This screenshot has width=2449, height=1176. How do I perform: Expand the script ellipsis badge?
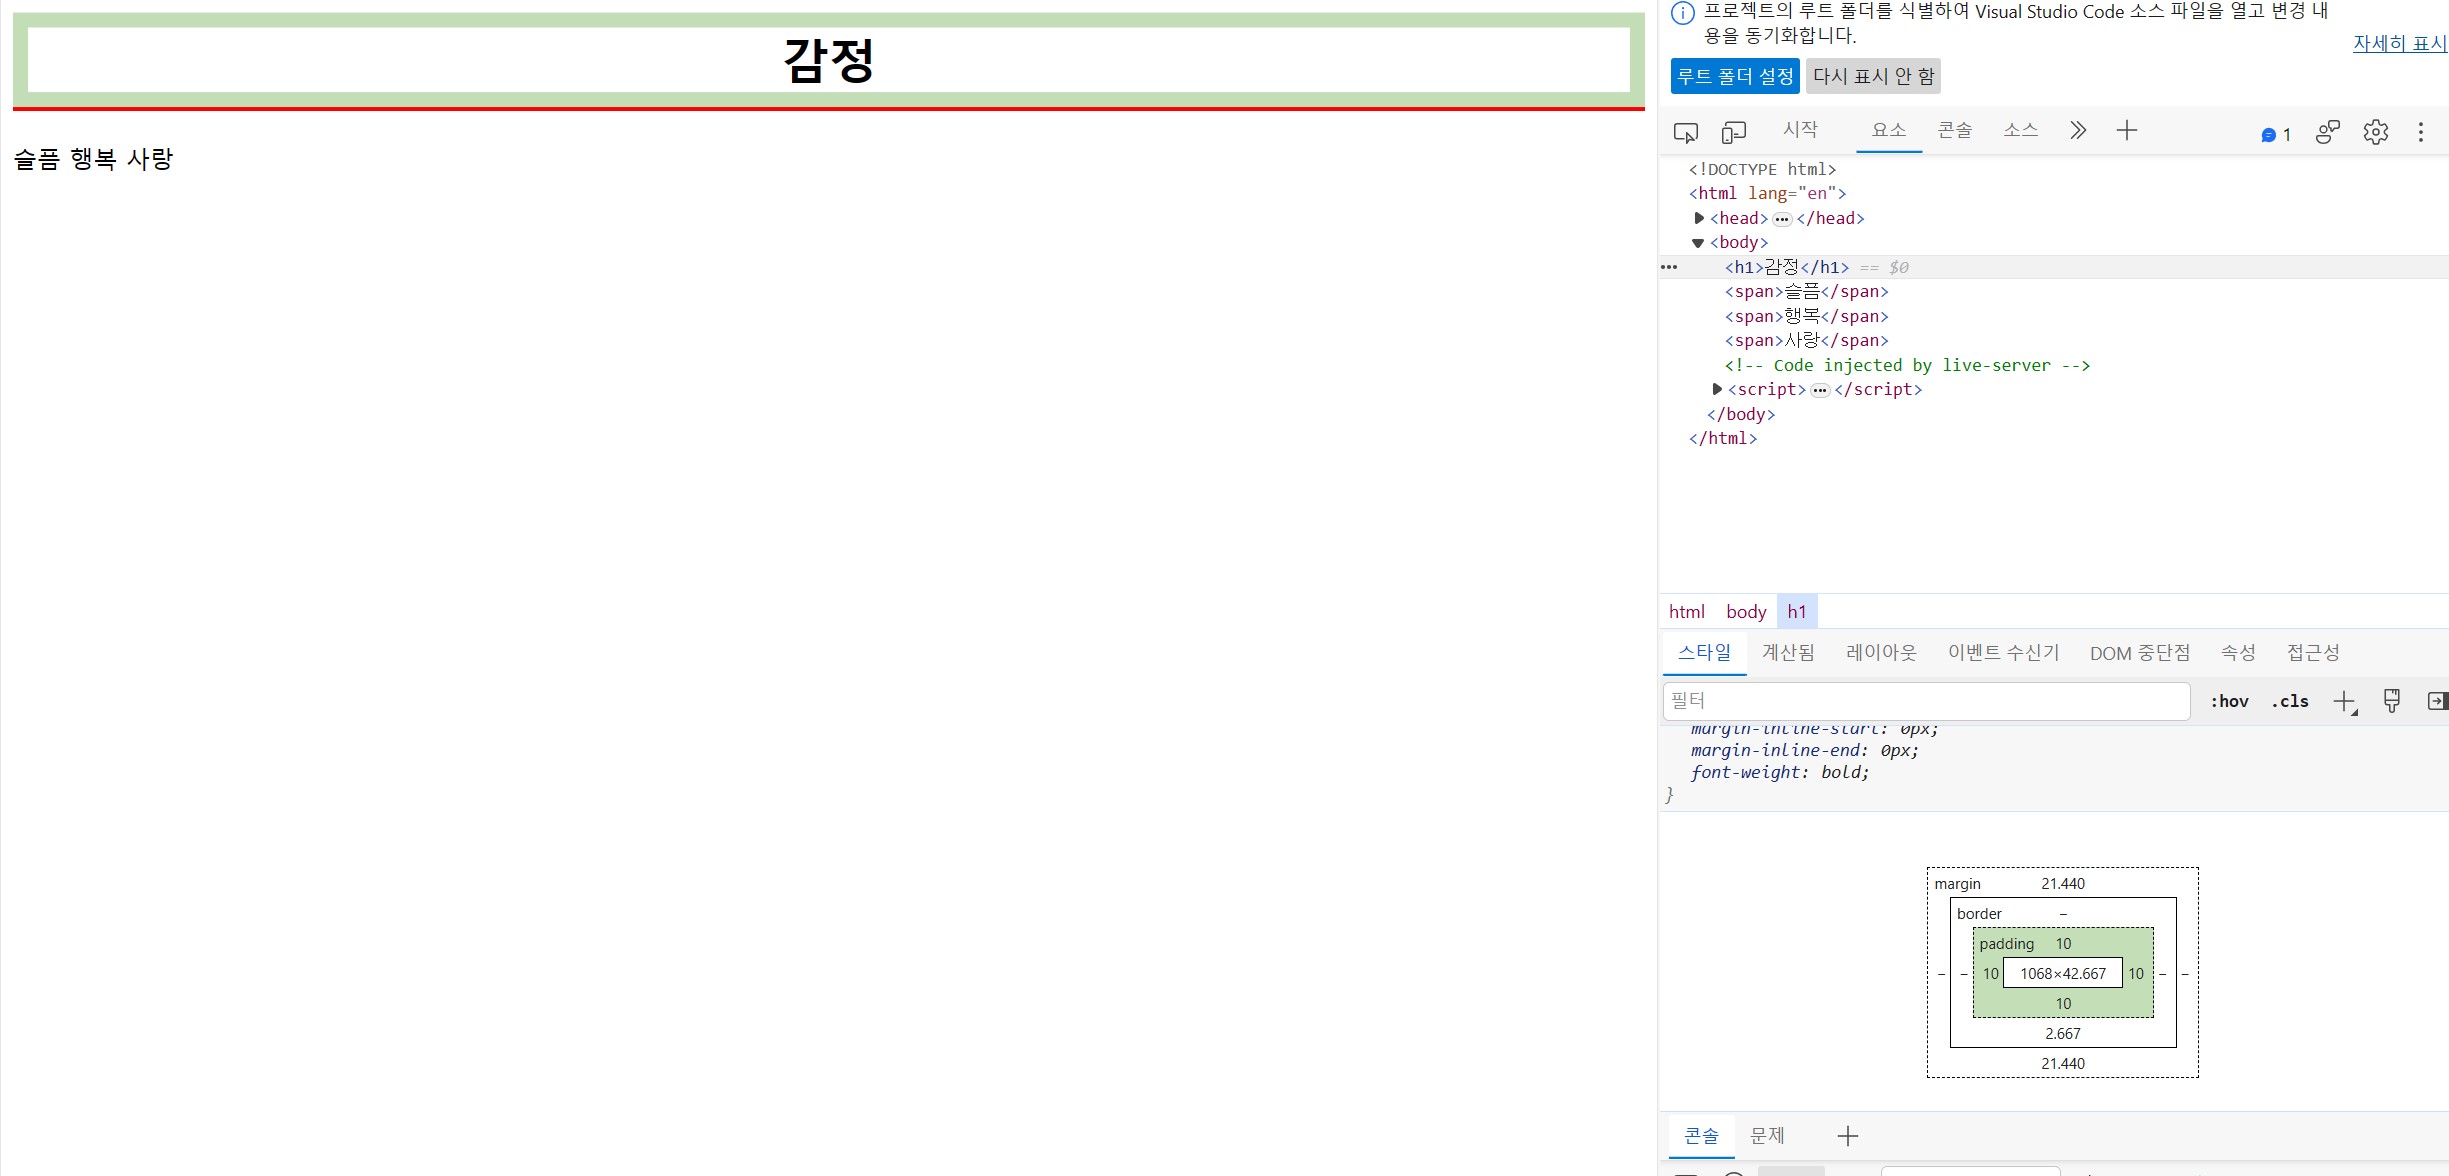(x=1820, y=390)
